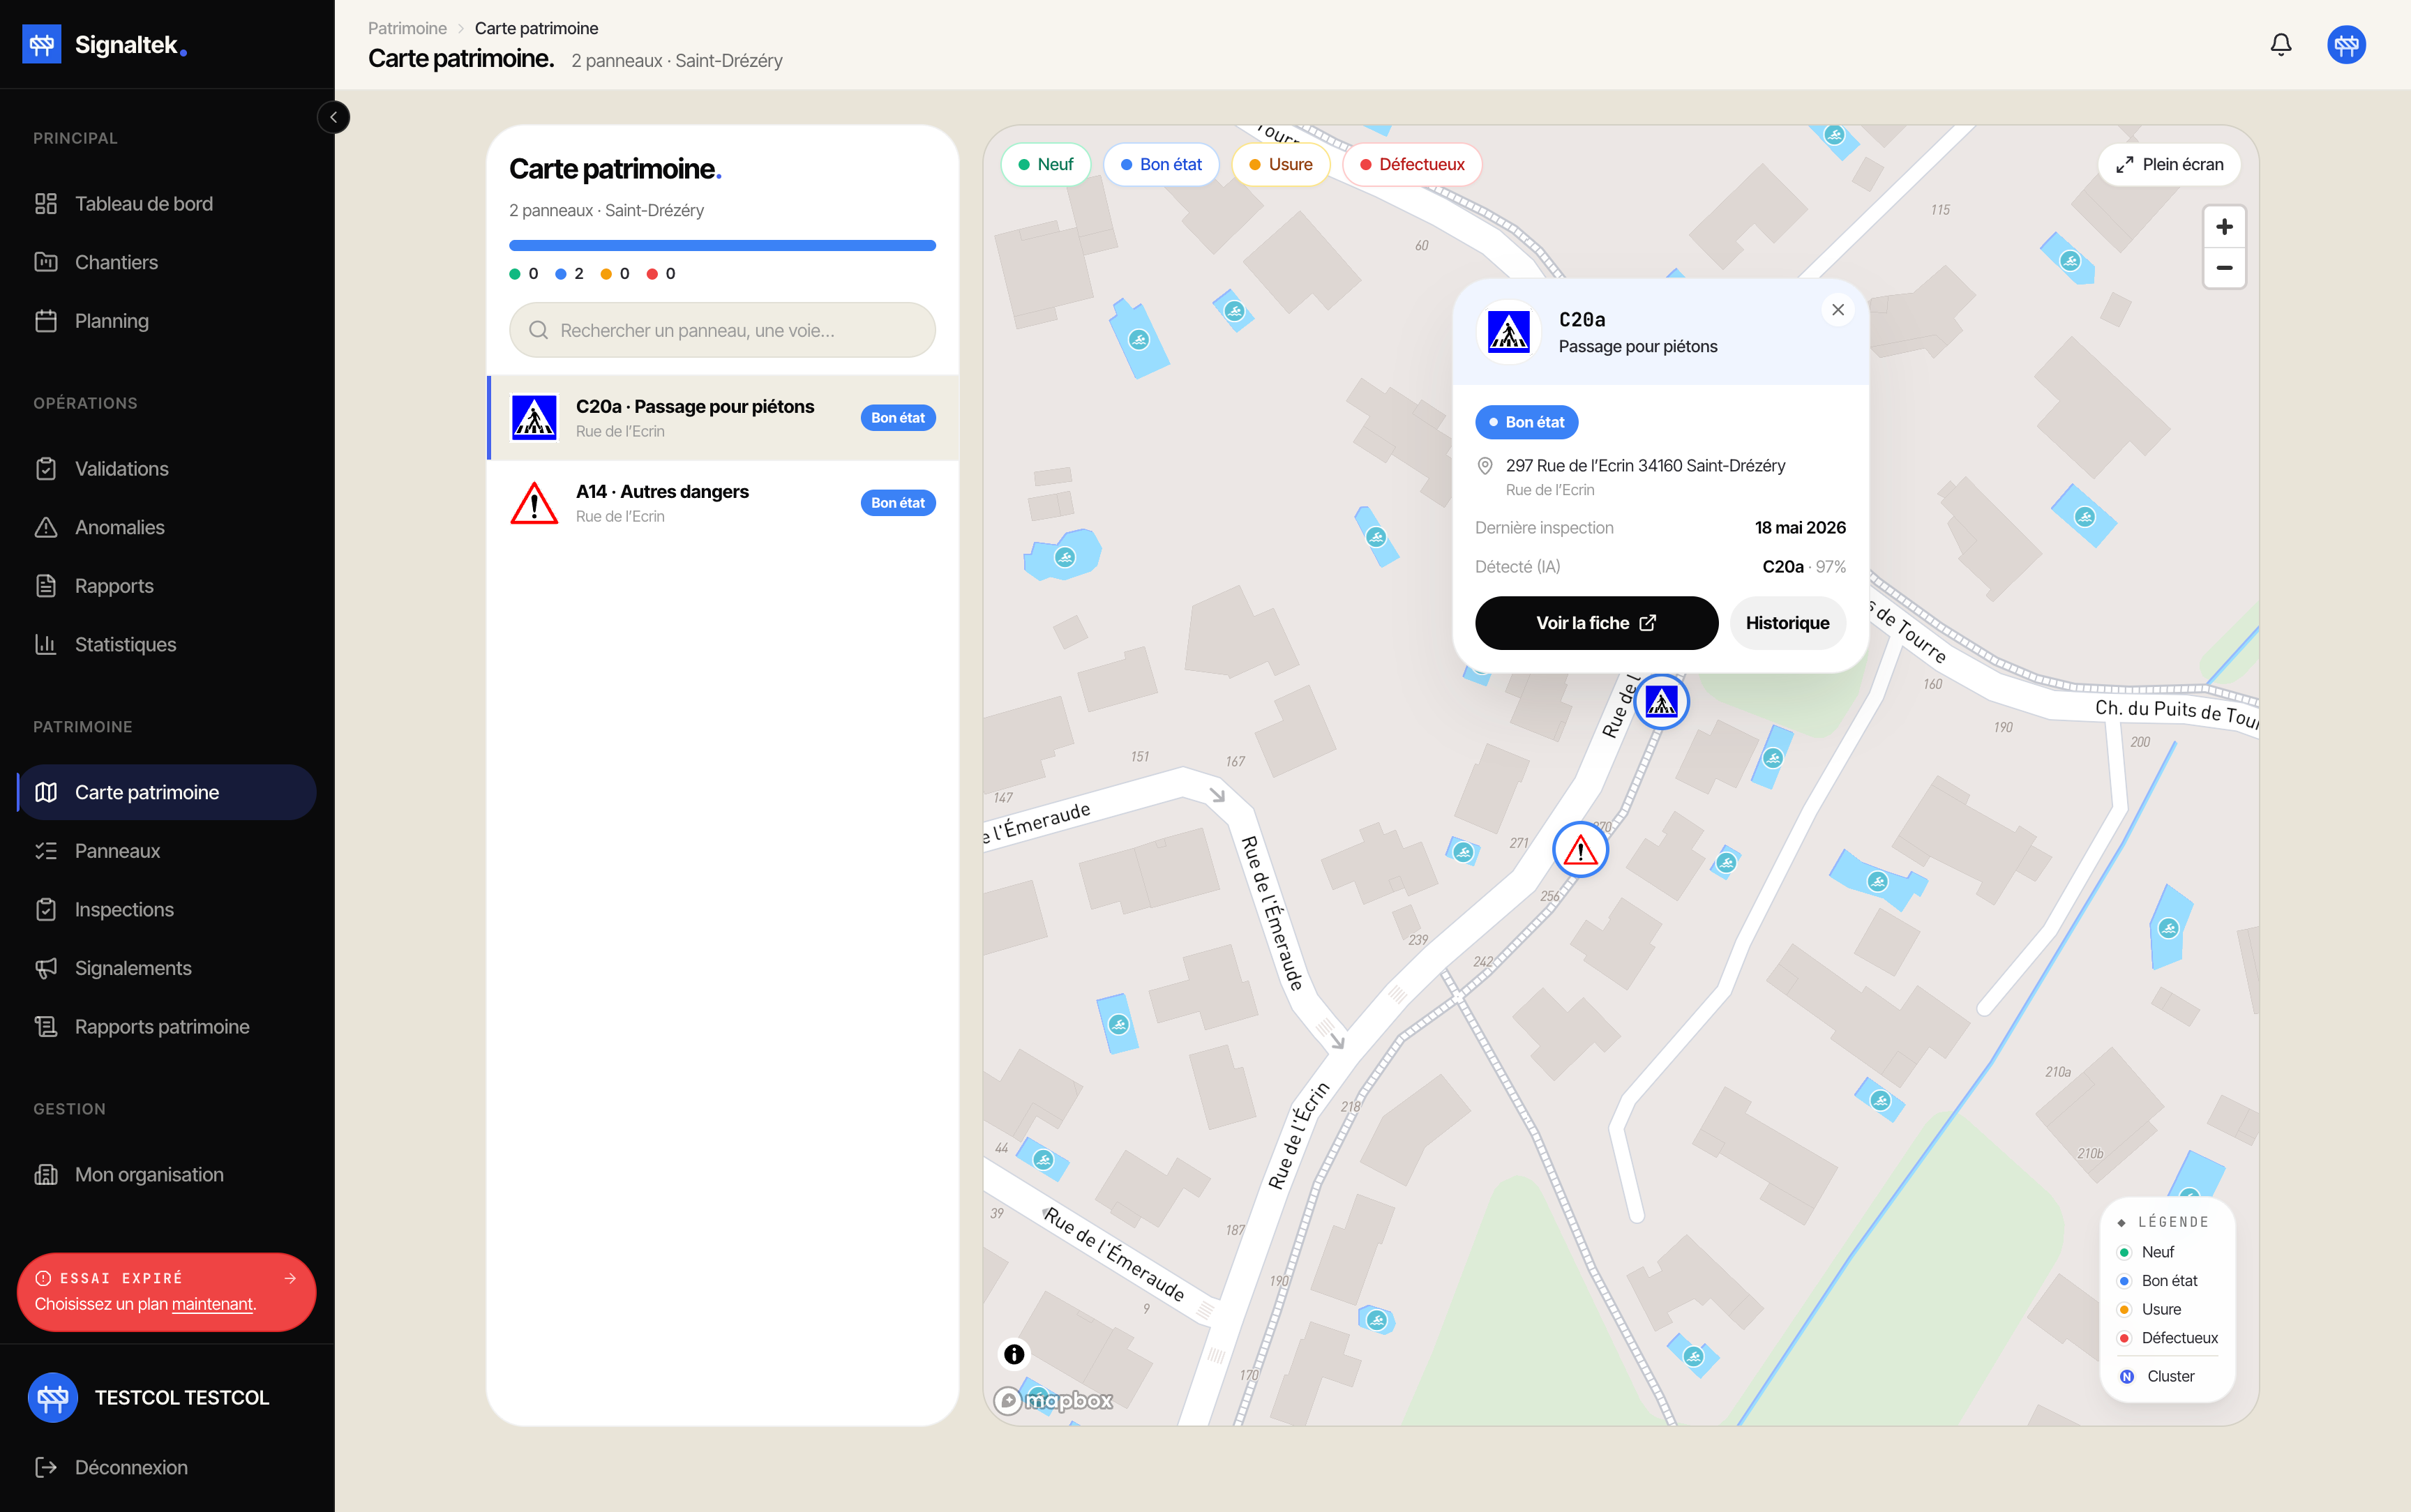Select the C20a Passage pour piétons row
The width and height of the screenshot is (2411, 1512).
tap(722, 418)
